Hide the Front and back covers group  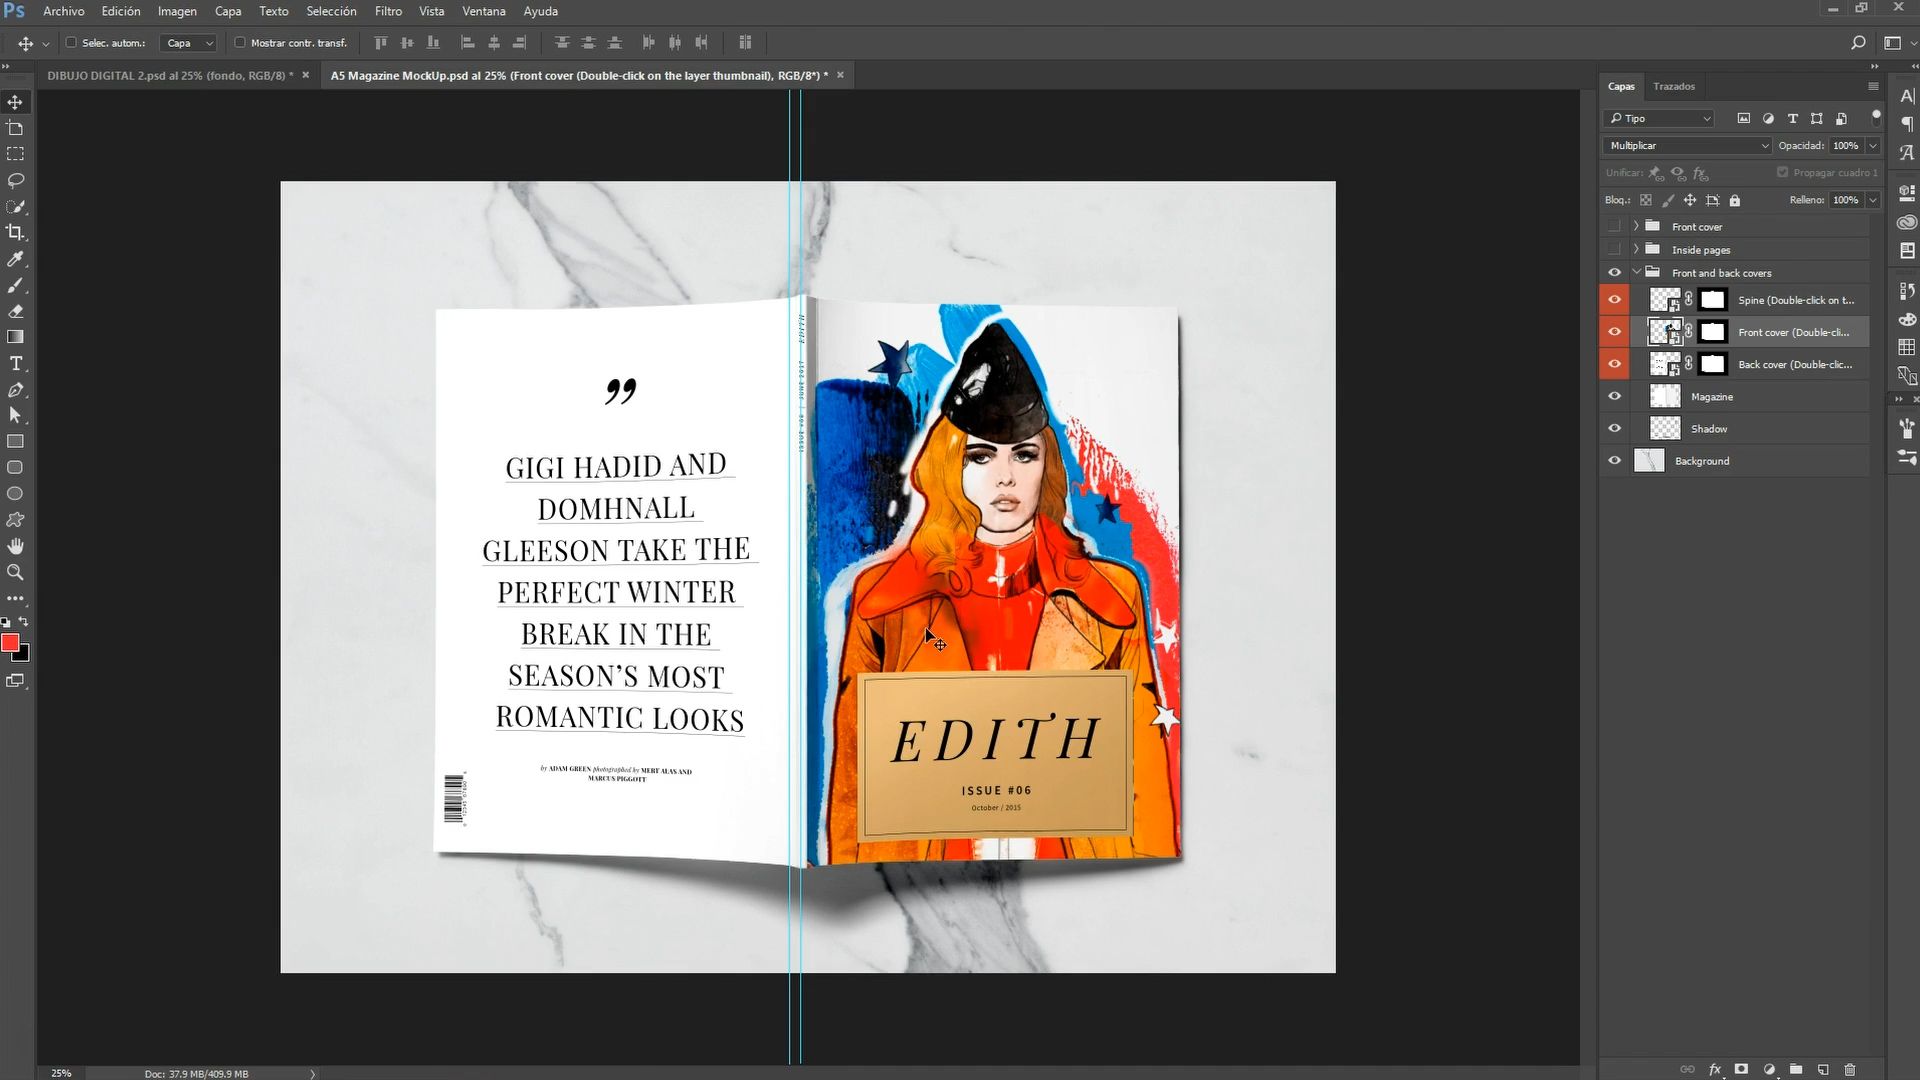pos(1614,273)
